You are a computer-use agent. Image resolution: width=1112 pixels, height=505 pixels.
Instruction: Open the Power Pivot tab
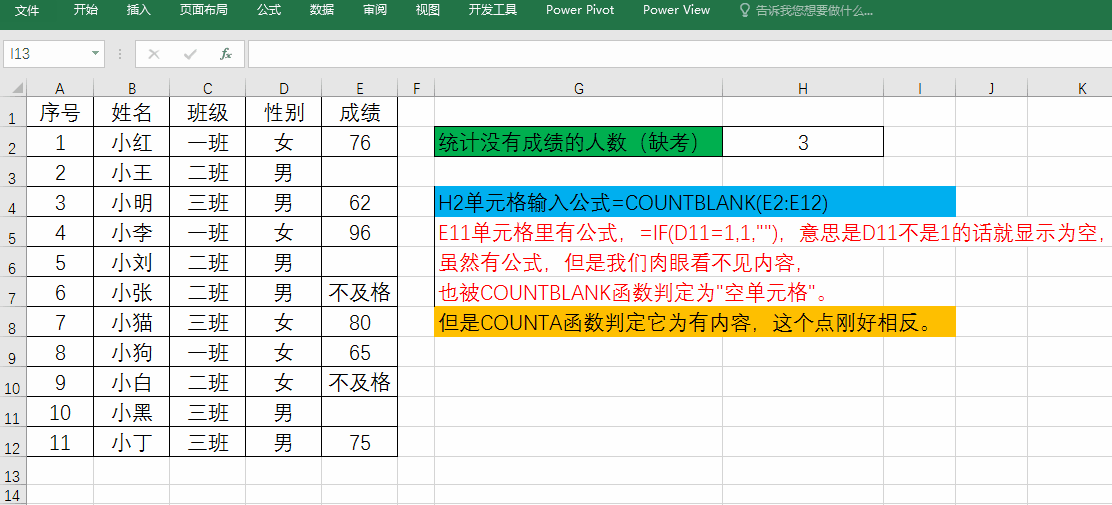coord(580,10)
